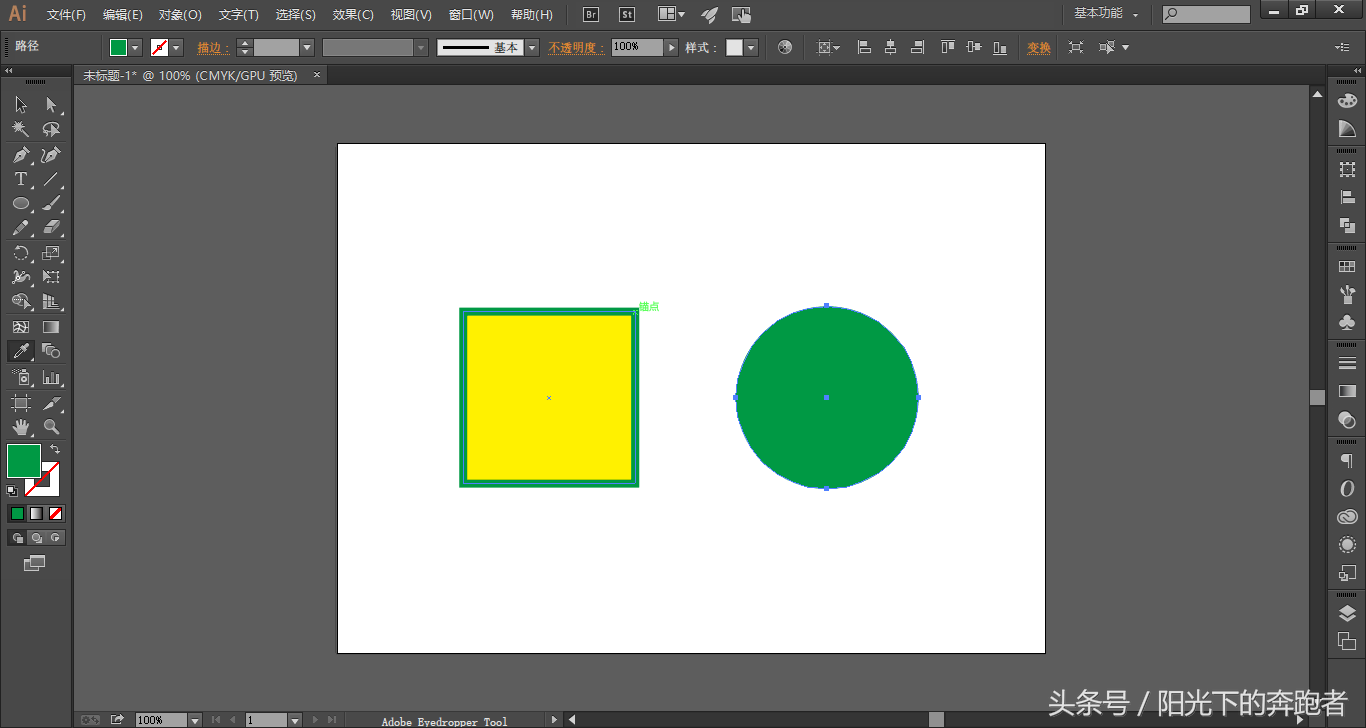Select the Artboard tool
Screen dimensions: 1366x728
click(x=20, y=402)
